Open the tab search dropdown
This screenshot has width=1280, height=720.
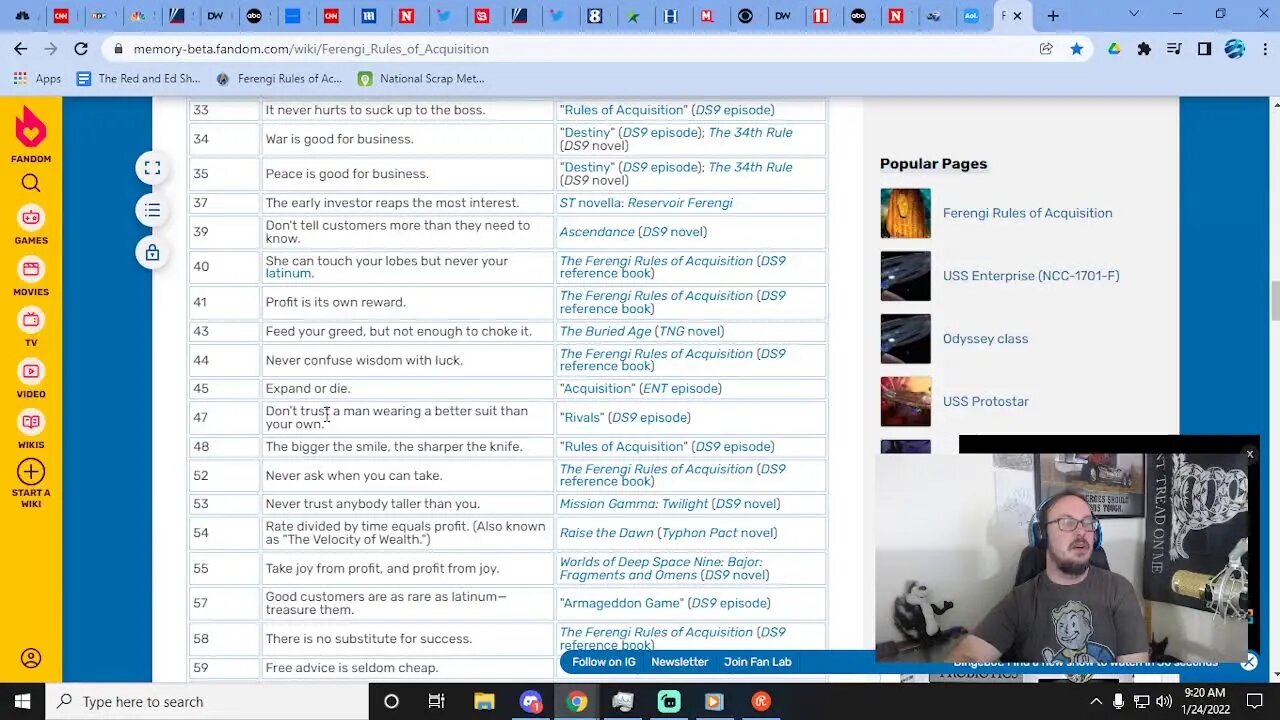[x=1133, y=15]
